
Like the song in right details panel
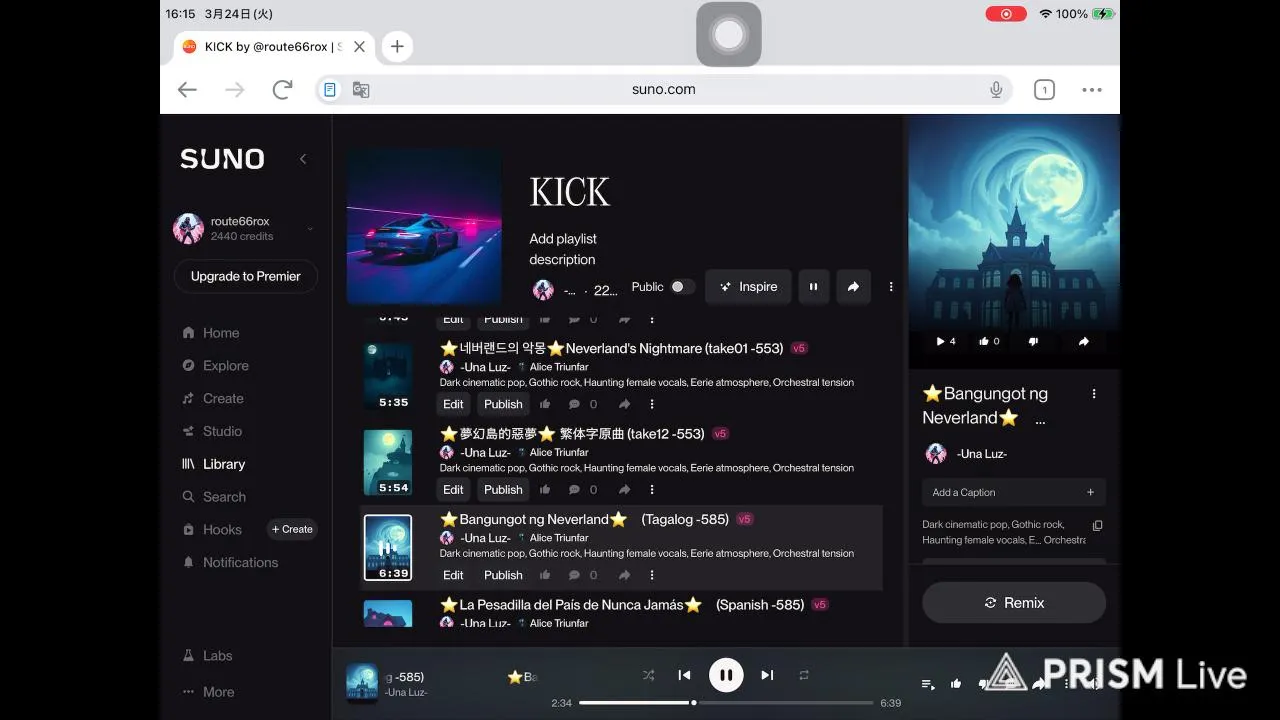[989, 341]
